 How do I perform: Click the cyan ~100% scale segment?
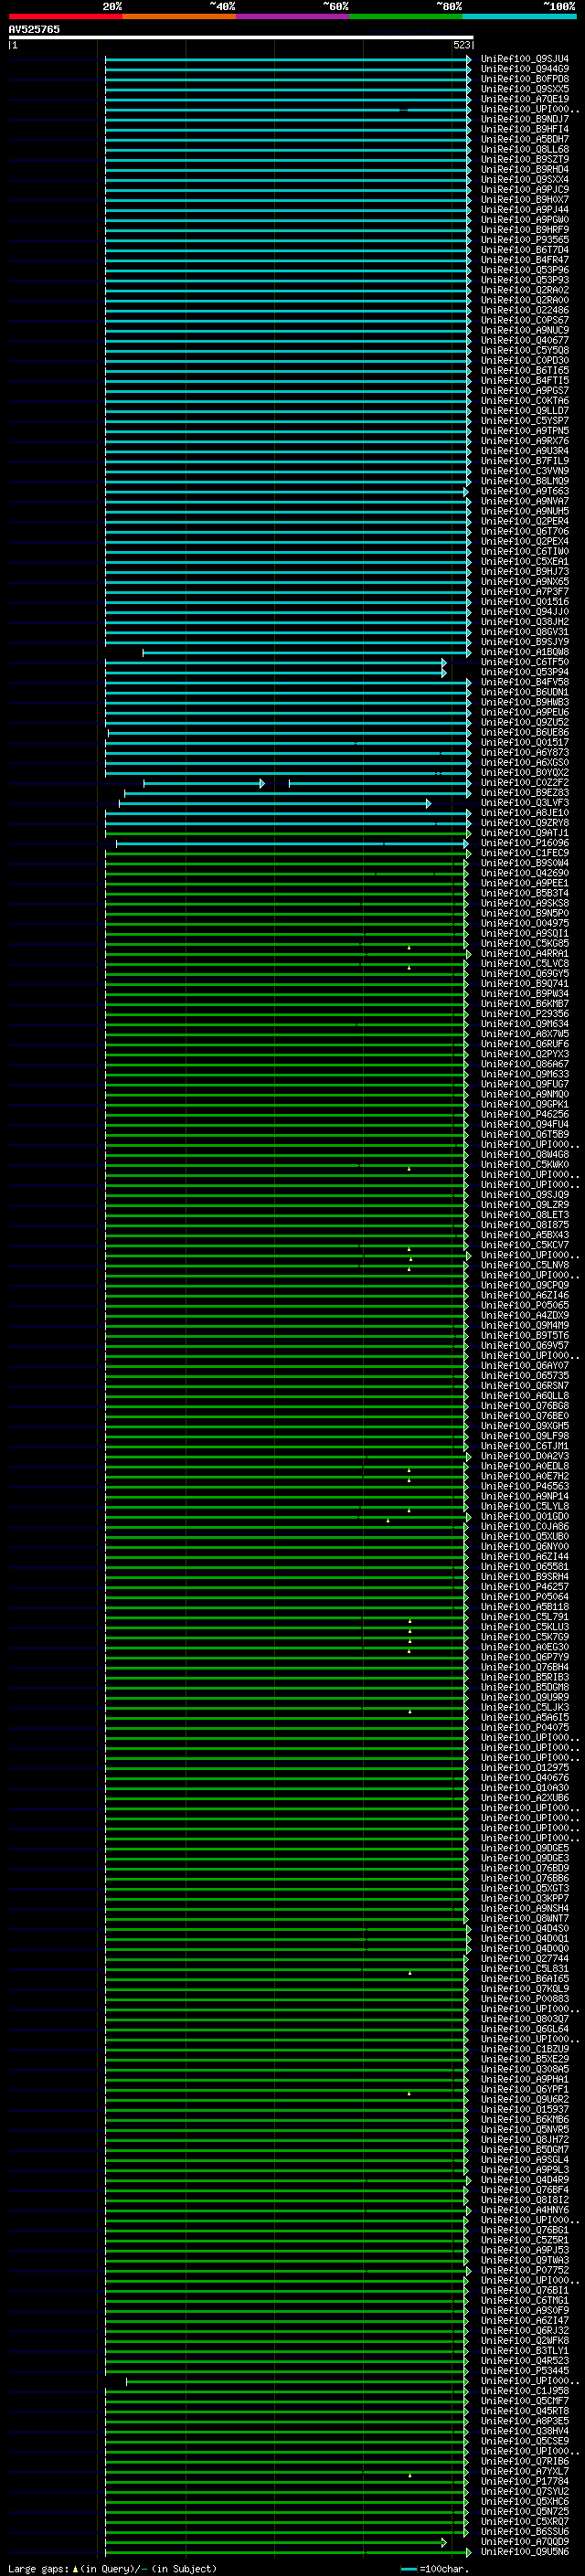[x=519, y=16]
